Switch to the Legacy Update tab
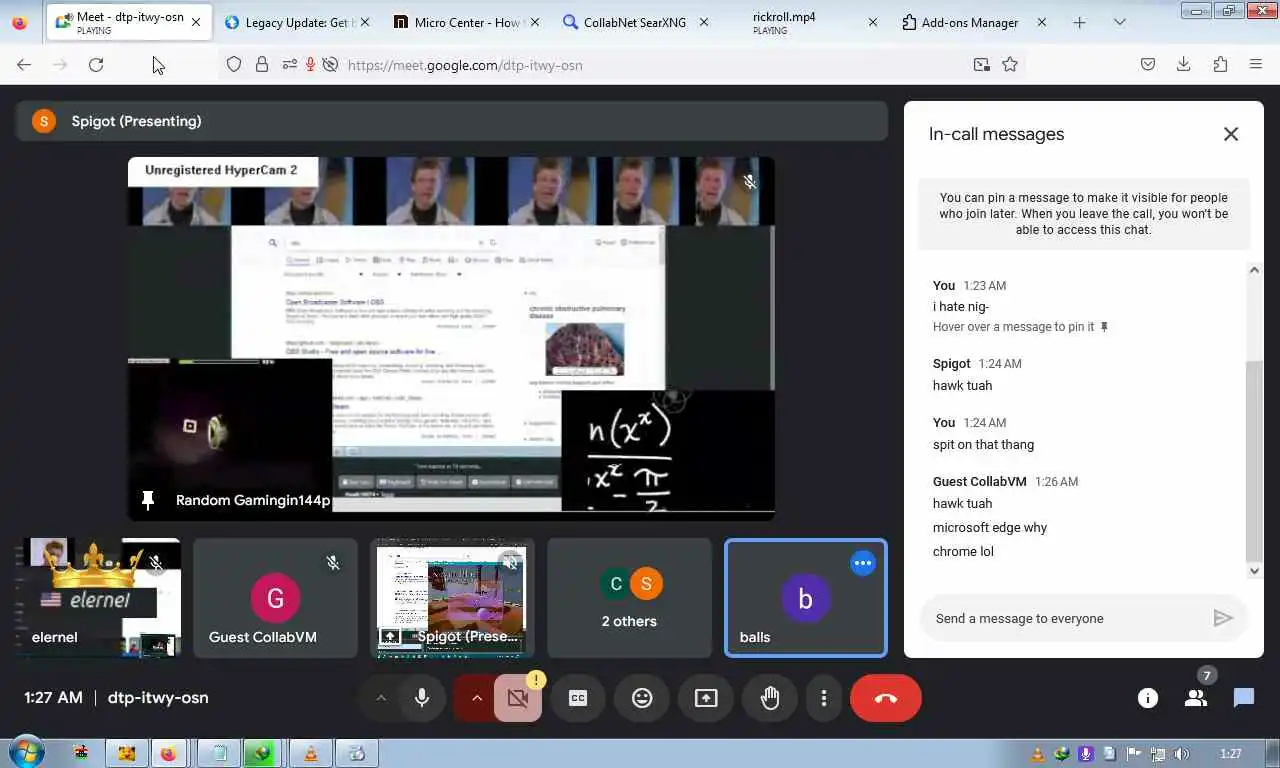The width and height of the screenshot is (1280, 768). 298,22
